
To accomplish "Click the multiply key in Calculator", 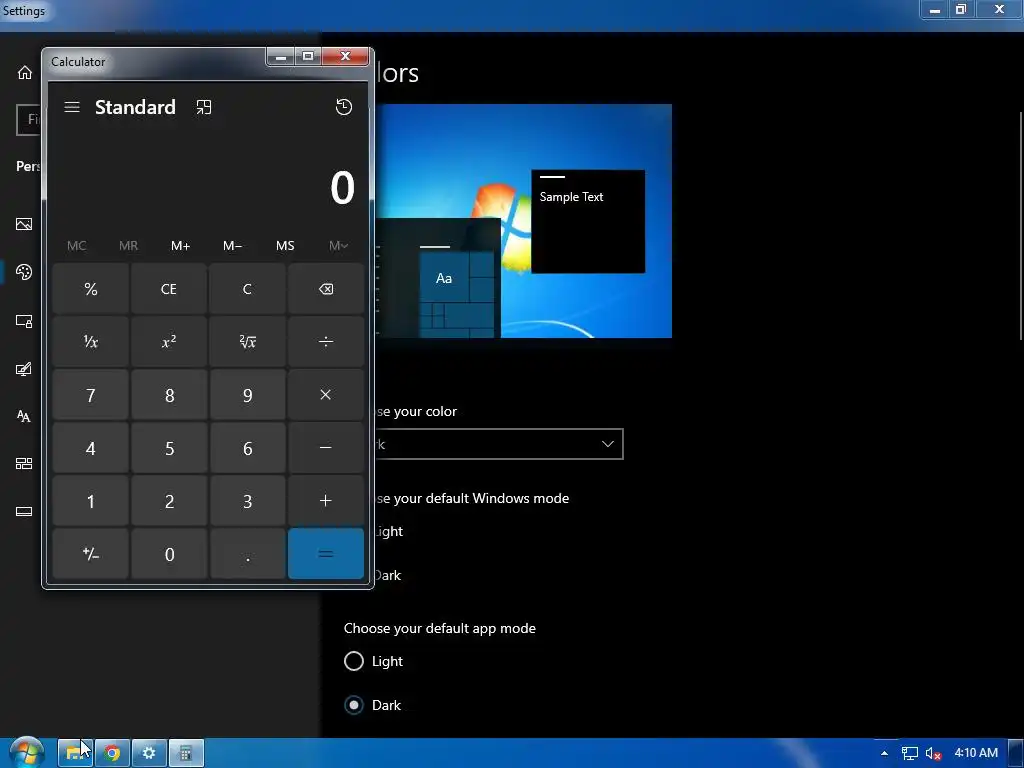I will click(x=325, y=394).
